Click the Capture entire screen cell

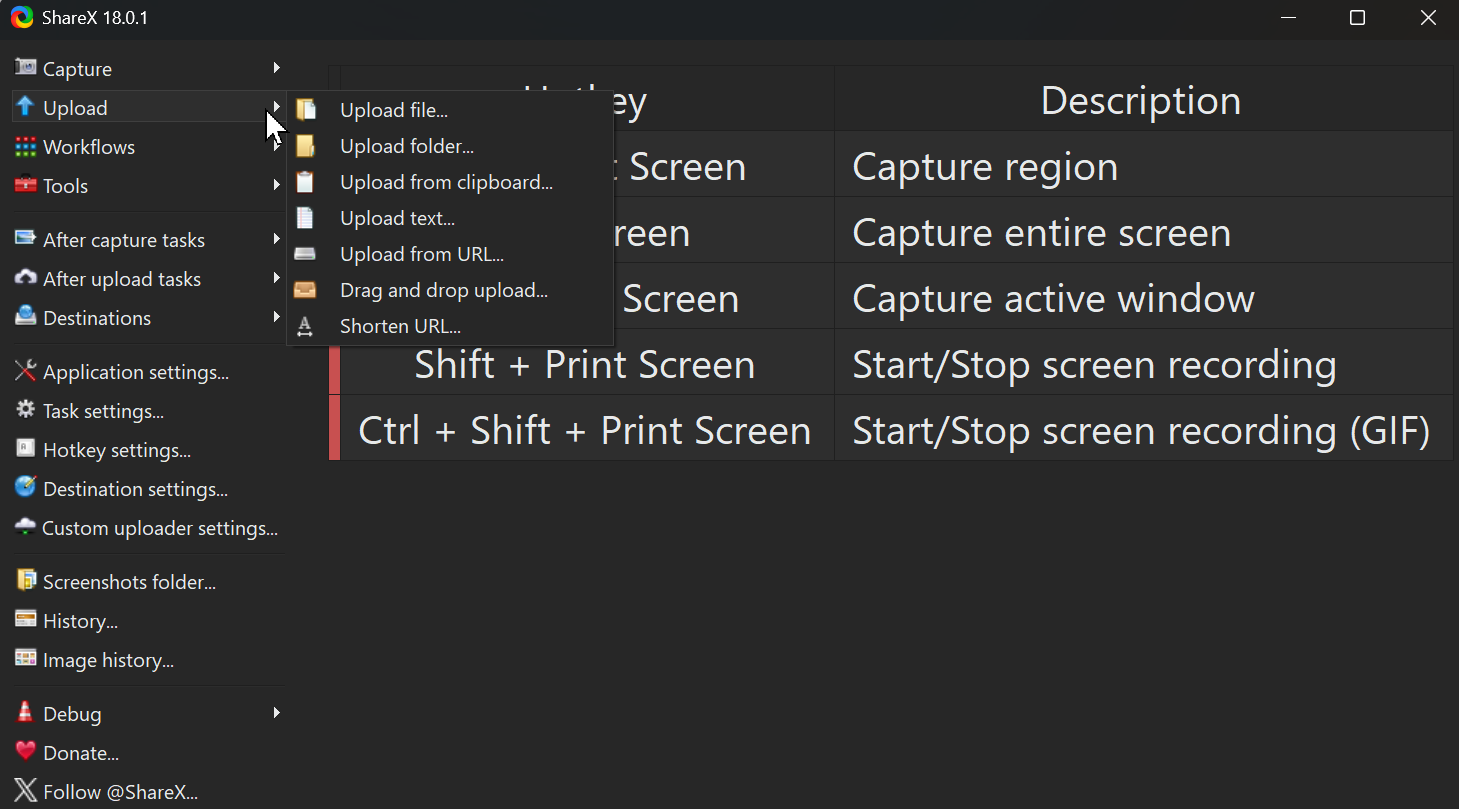[x=1143, y=232]
